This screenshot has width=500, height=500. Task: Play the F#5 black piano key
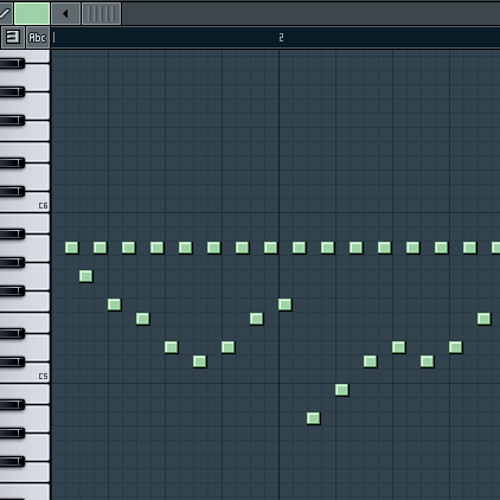tap(12, 291)
